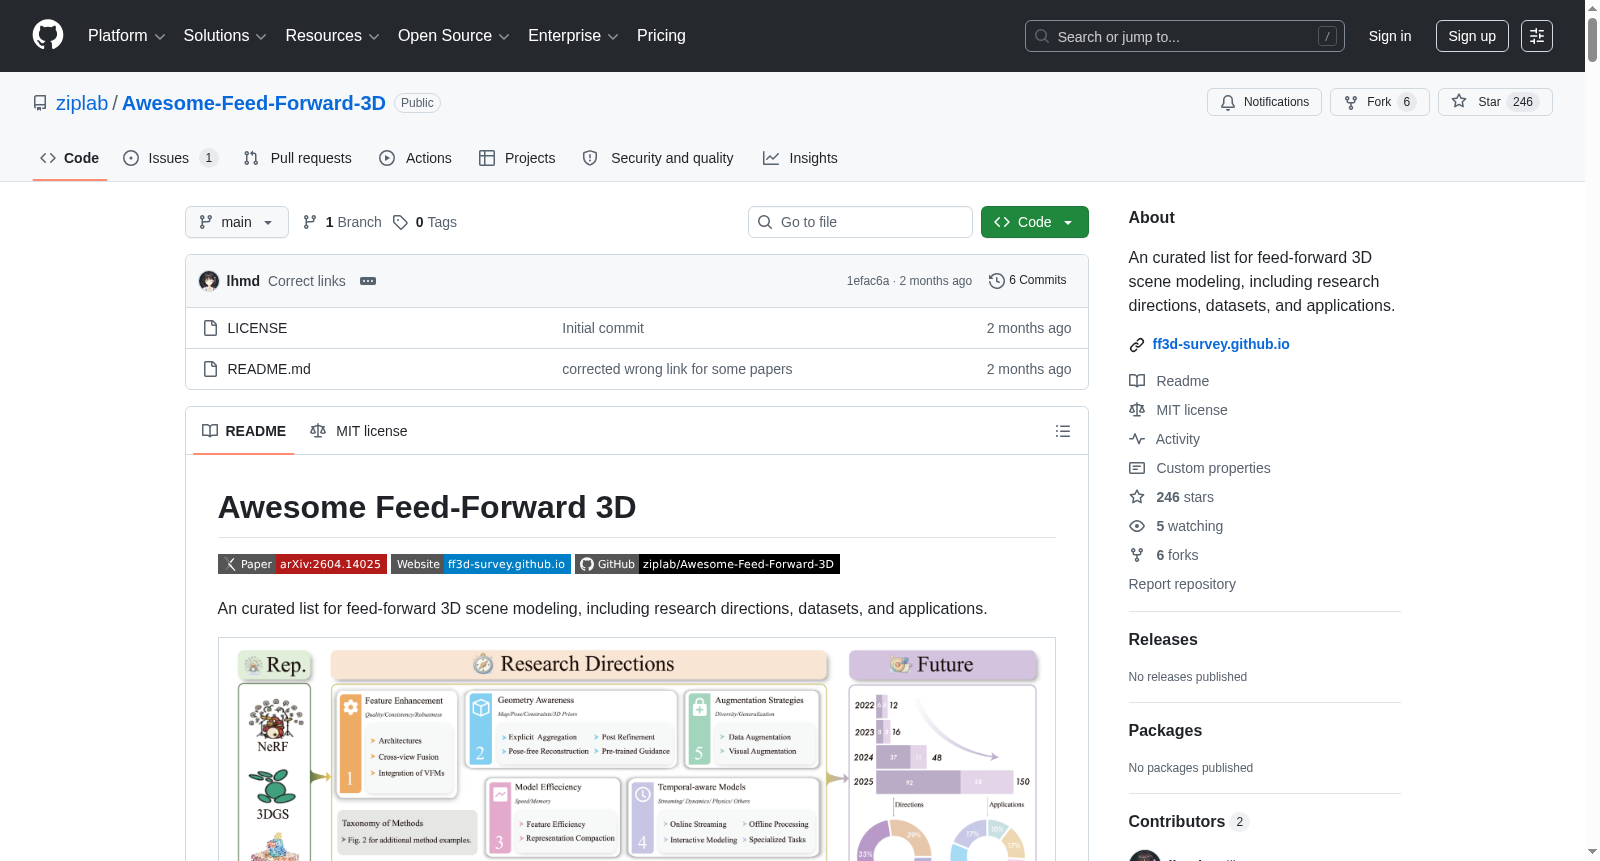Click the Website ff3d-survey.github.io badge
This screenshot has height=861, width=1600.
point(481,564)
